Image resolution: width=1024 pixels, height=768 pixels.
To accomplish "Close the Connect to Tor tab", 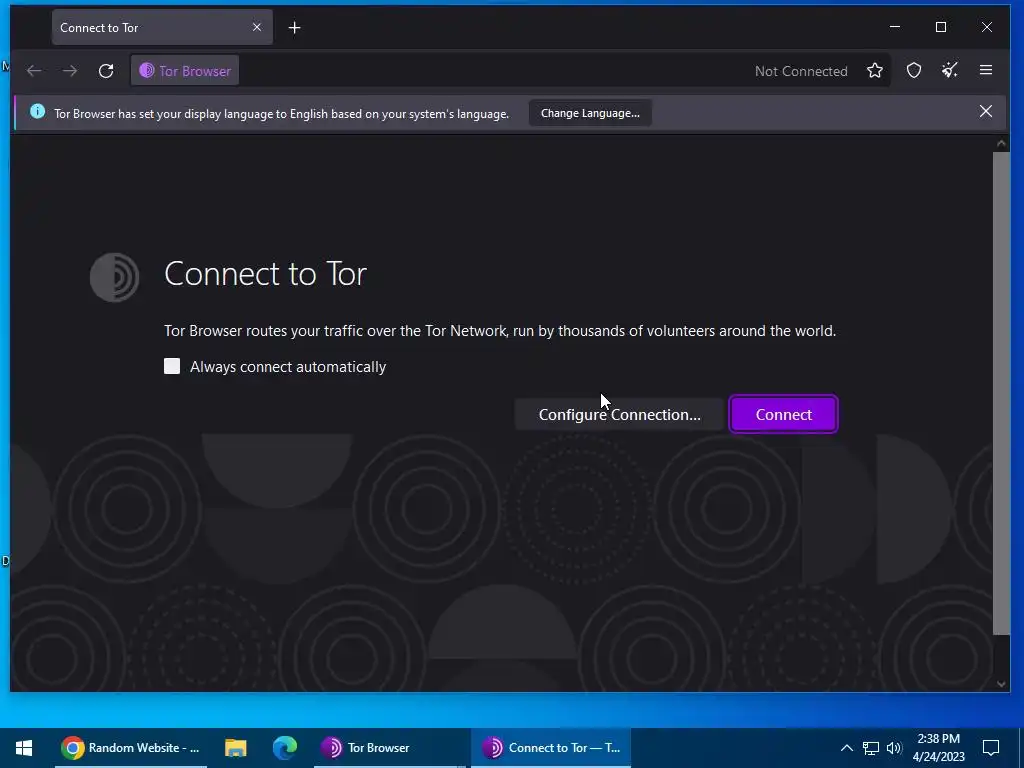I will (257, 27).
